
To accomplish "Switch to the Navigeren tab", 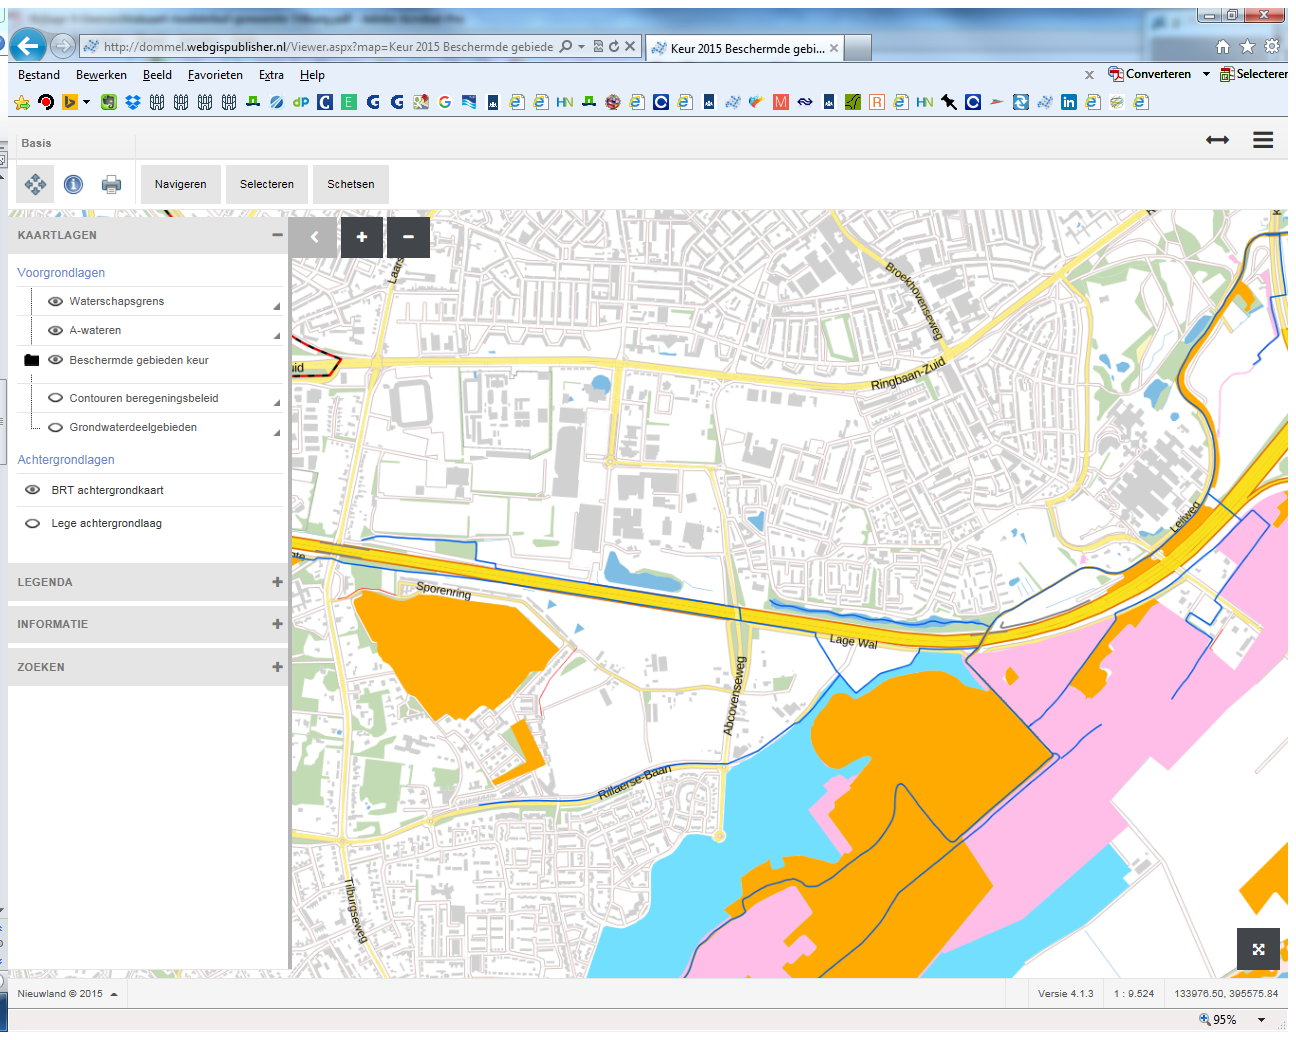I will click(181, 184).
